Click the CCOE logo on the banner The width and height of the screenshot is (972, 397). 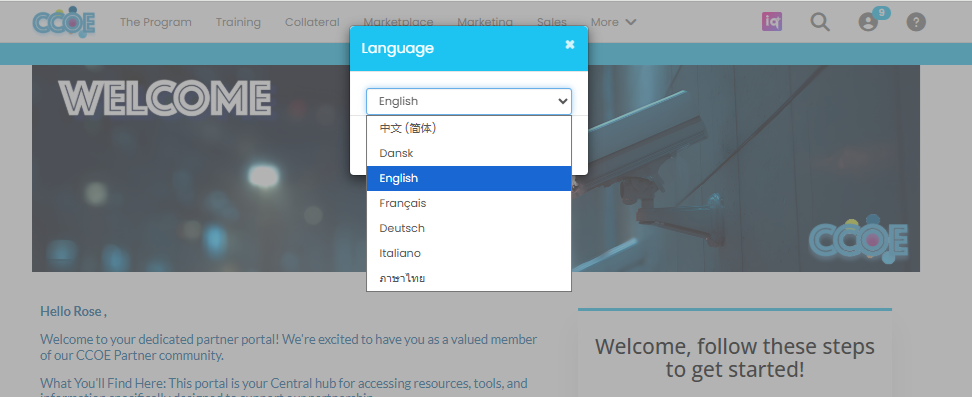(859, 239)
